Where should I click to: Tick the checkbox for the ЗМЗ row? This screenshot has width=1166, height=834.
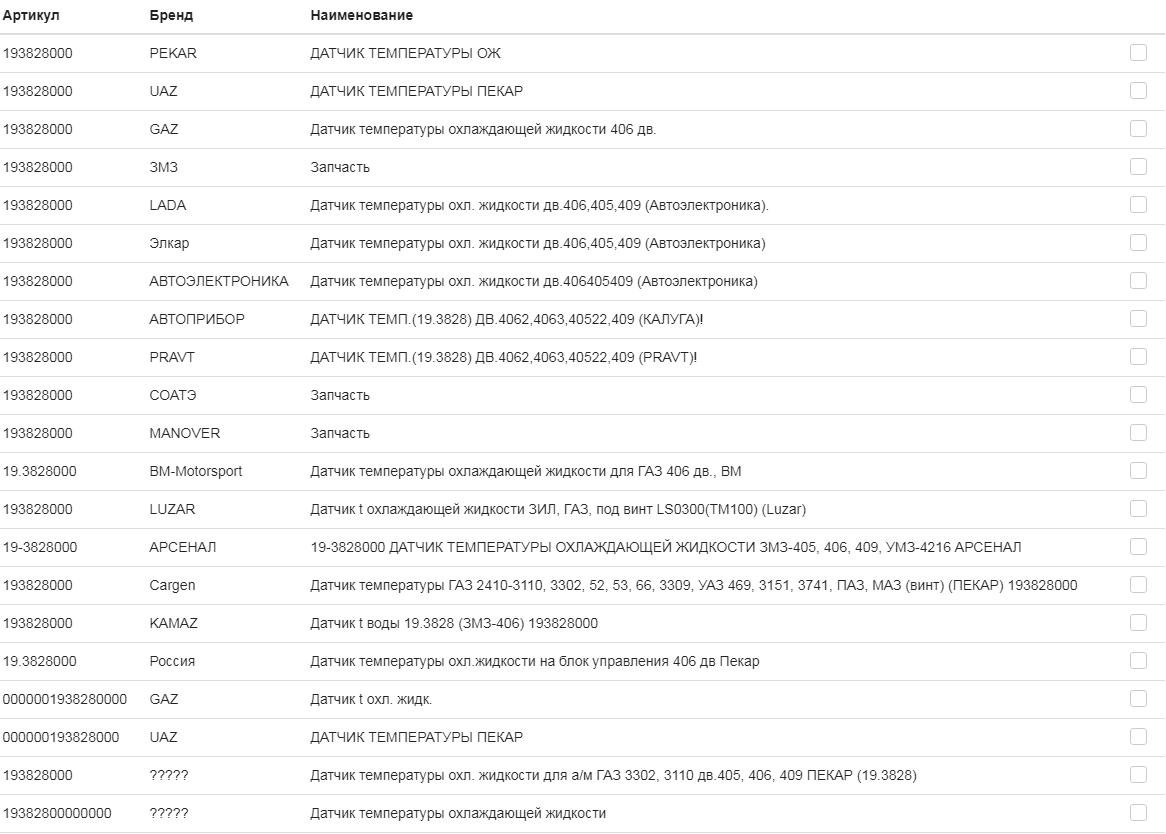(1138, 167)
